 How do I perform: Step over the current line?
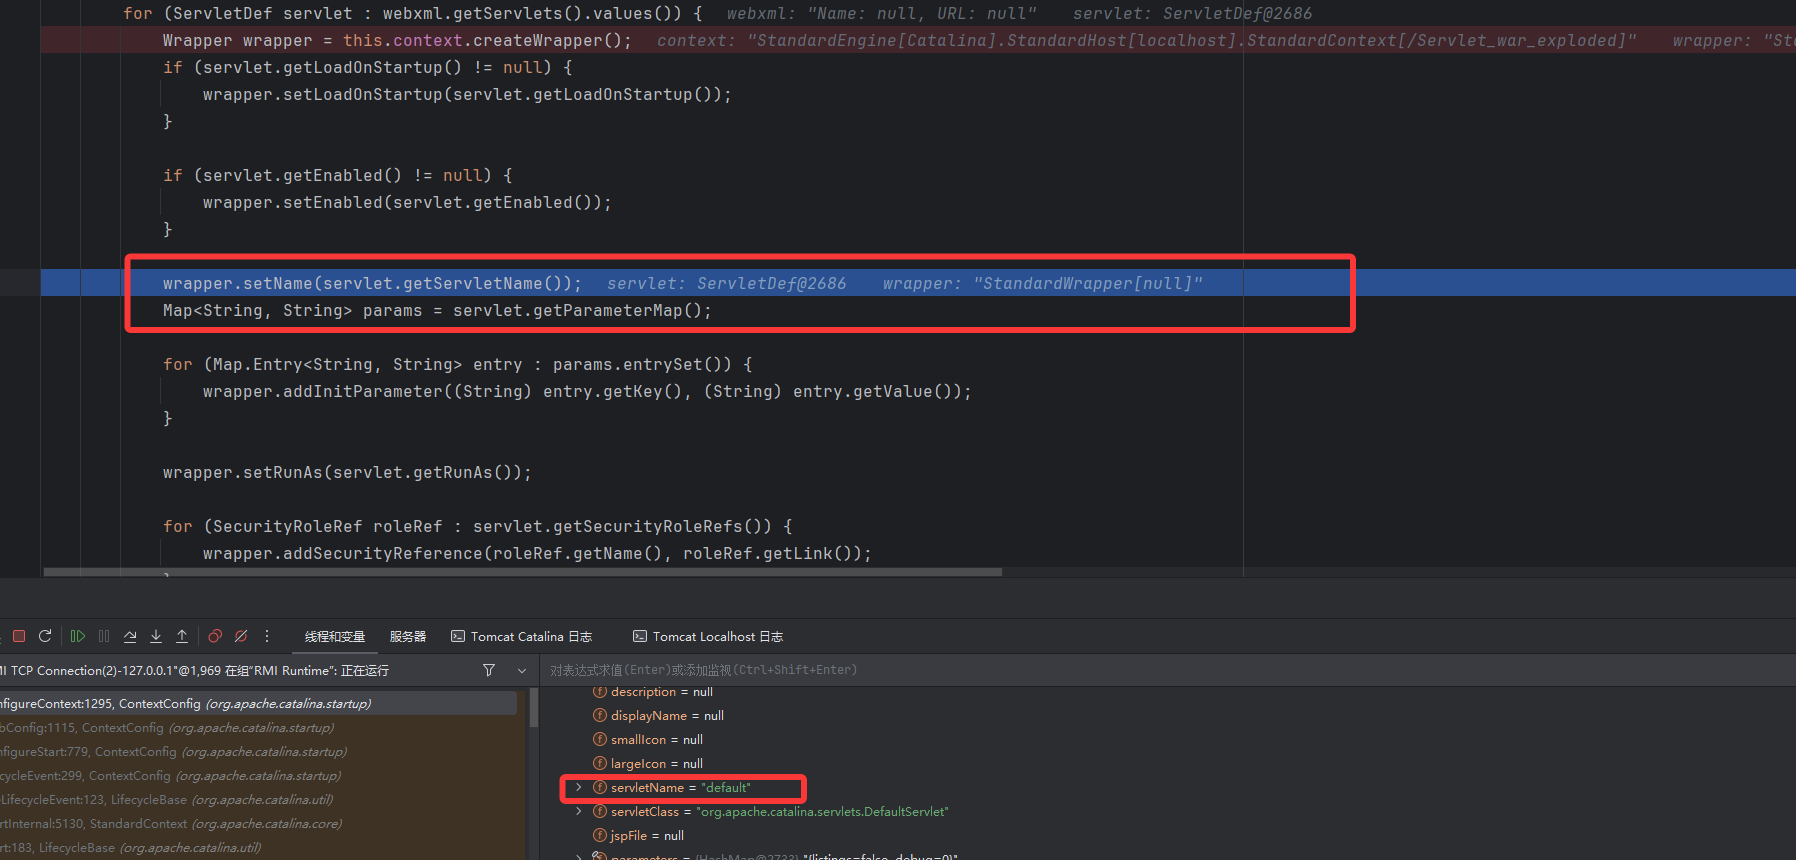point(130,636)
